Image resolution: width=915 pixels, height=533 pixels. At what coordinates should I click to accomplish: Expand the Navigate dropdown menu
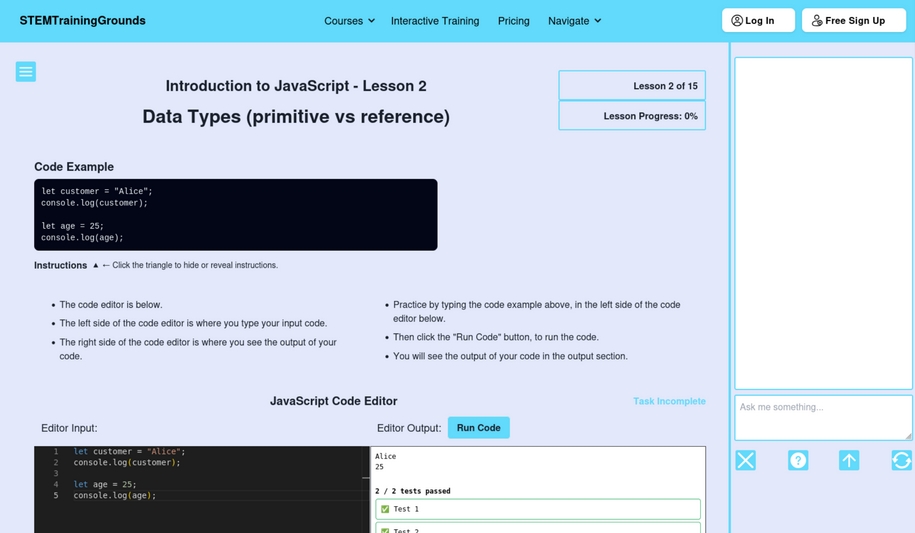tap(574, 21)
